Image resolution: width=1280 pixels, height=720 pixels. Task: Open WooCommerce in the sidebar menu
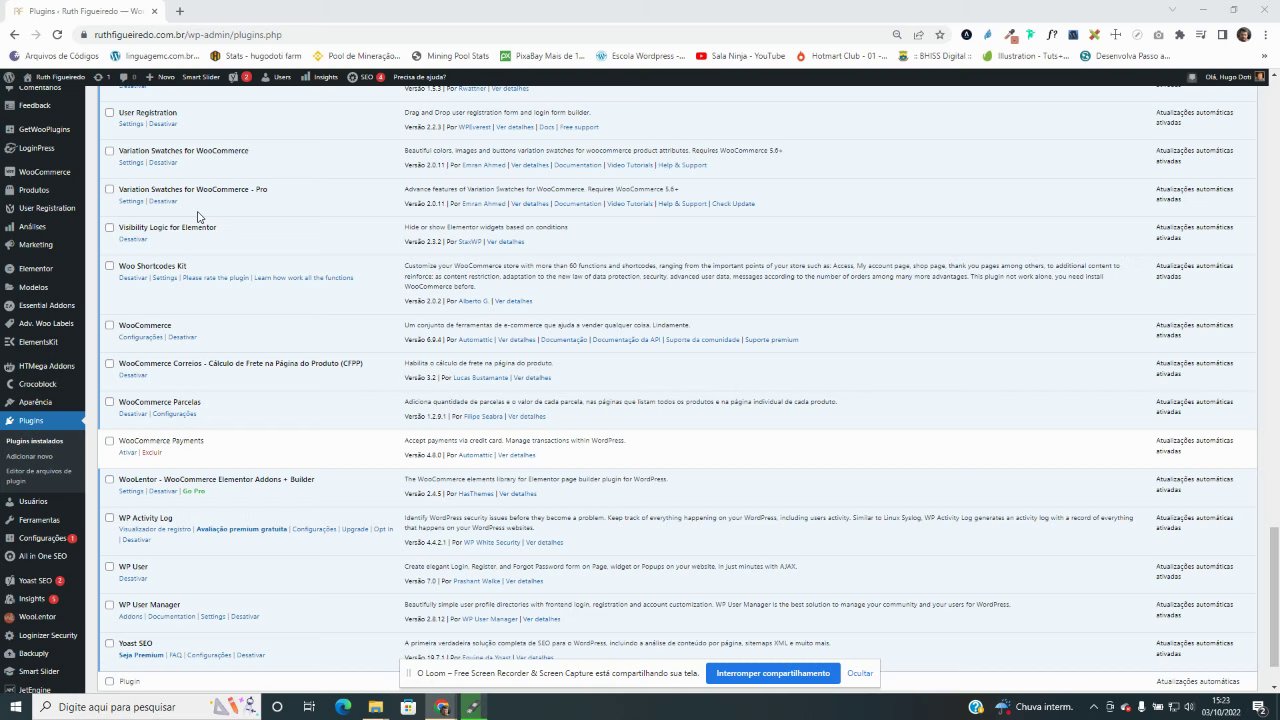click(x=44, y=172)
